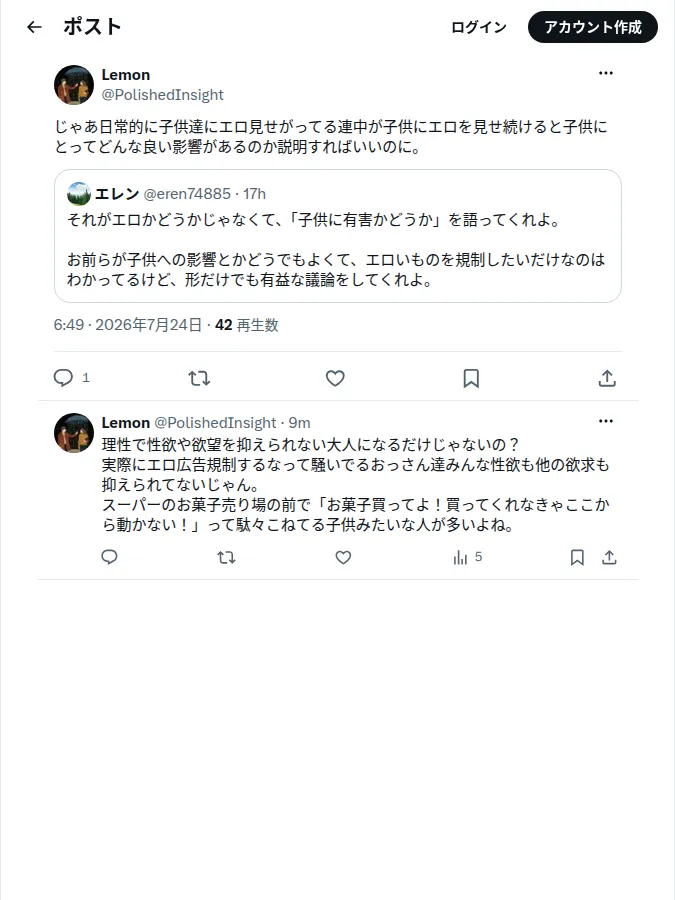Screen dimensions: 675x900
Task: Bookmark the reply post
Action: tap(577, 557)
